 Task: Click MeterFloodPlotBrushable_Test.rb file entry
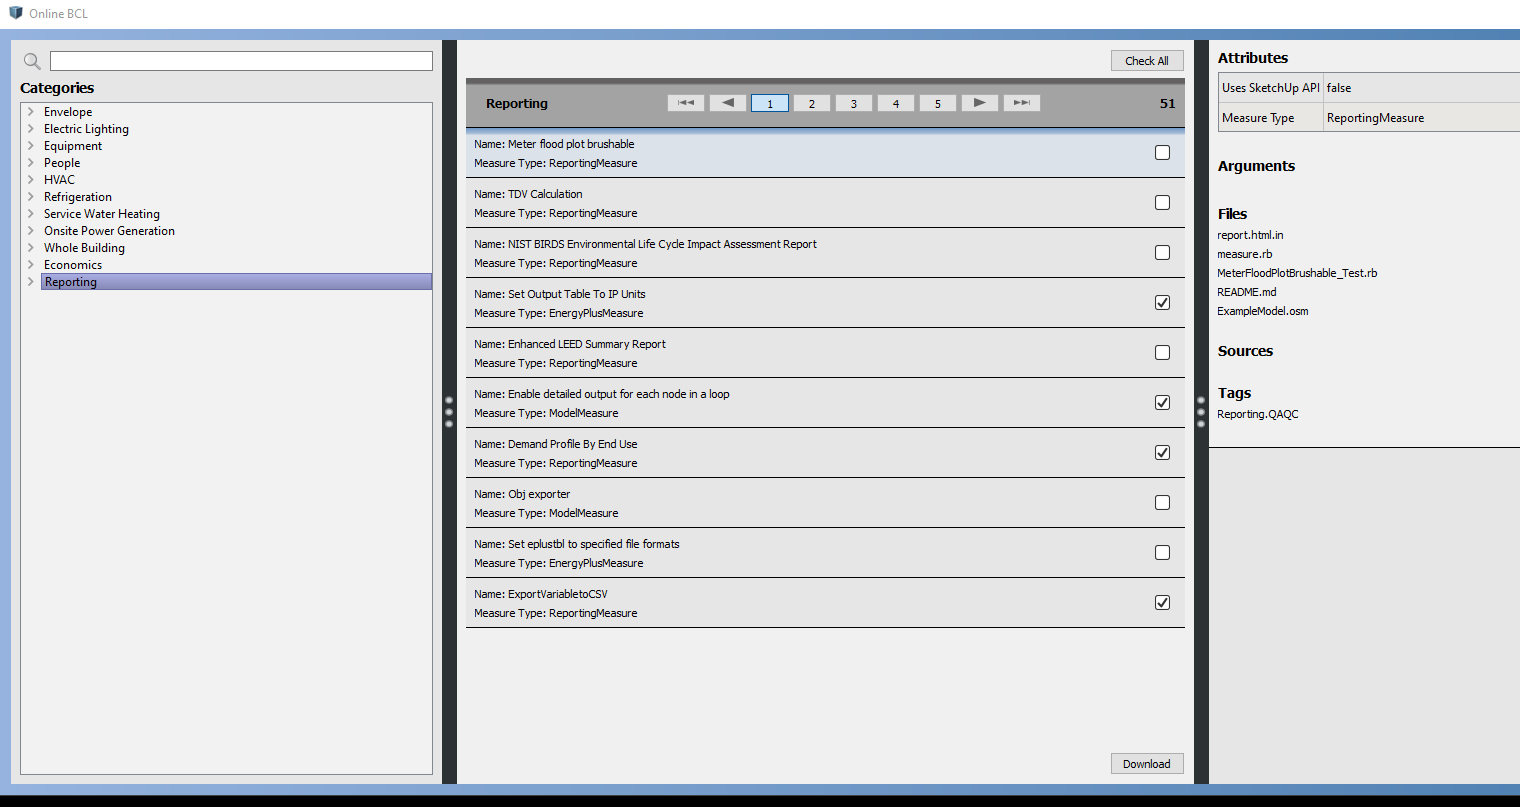tap(1297, 273)
